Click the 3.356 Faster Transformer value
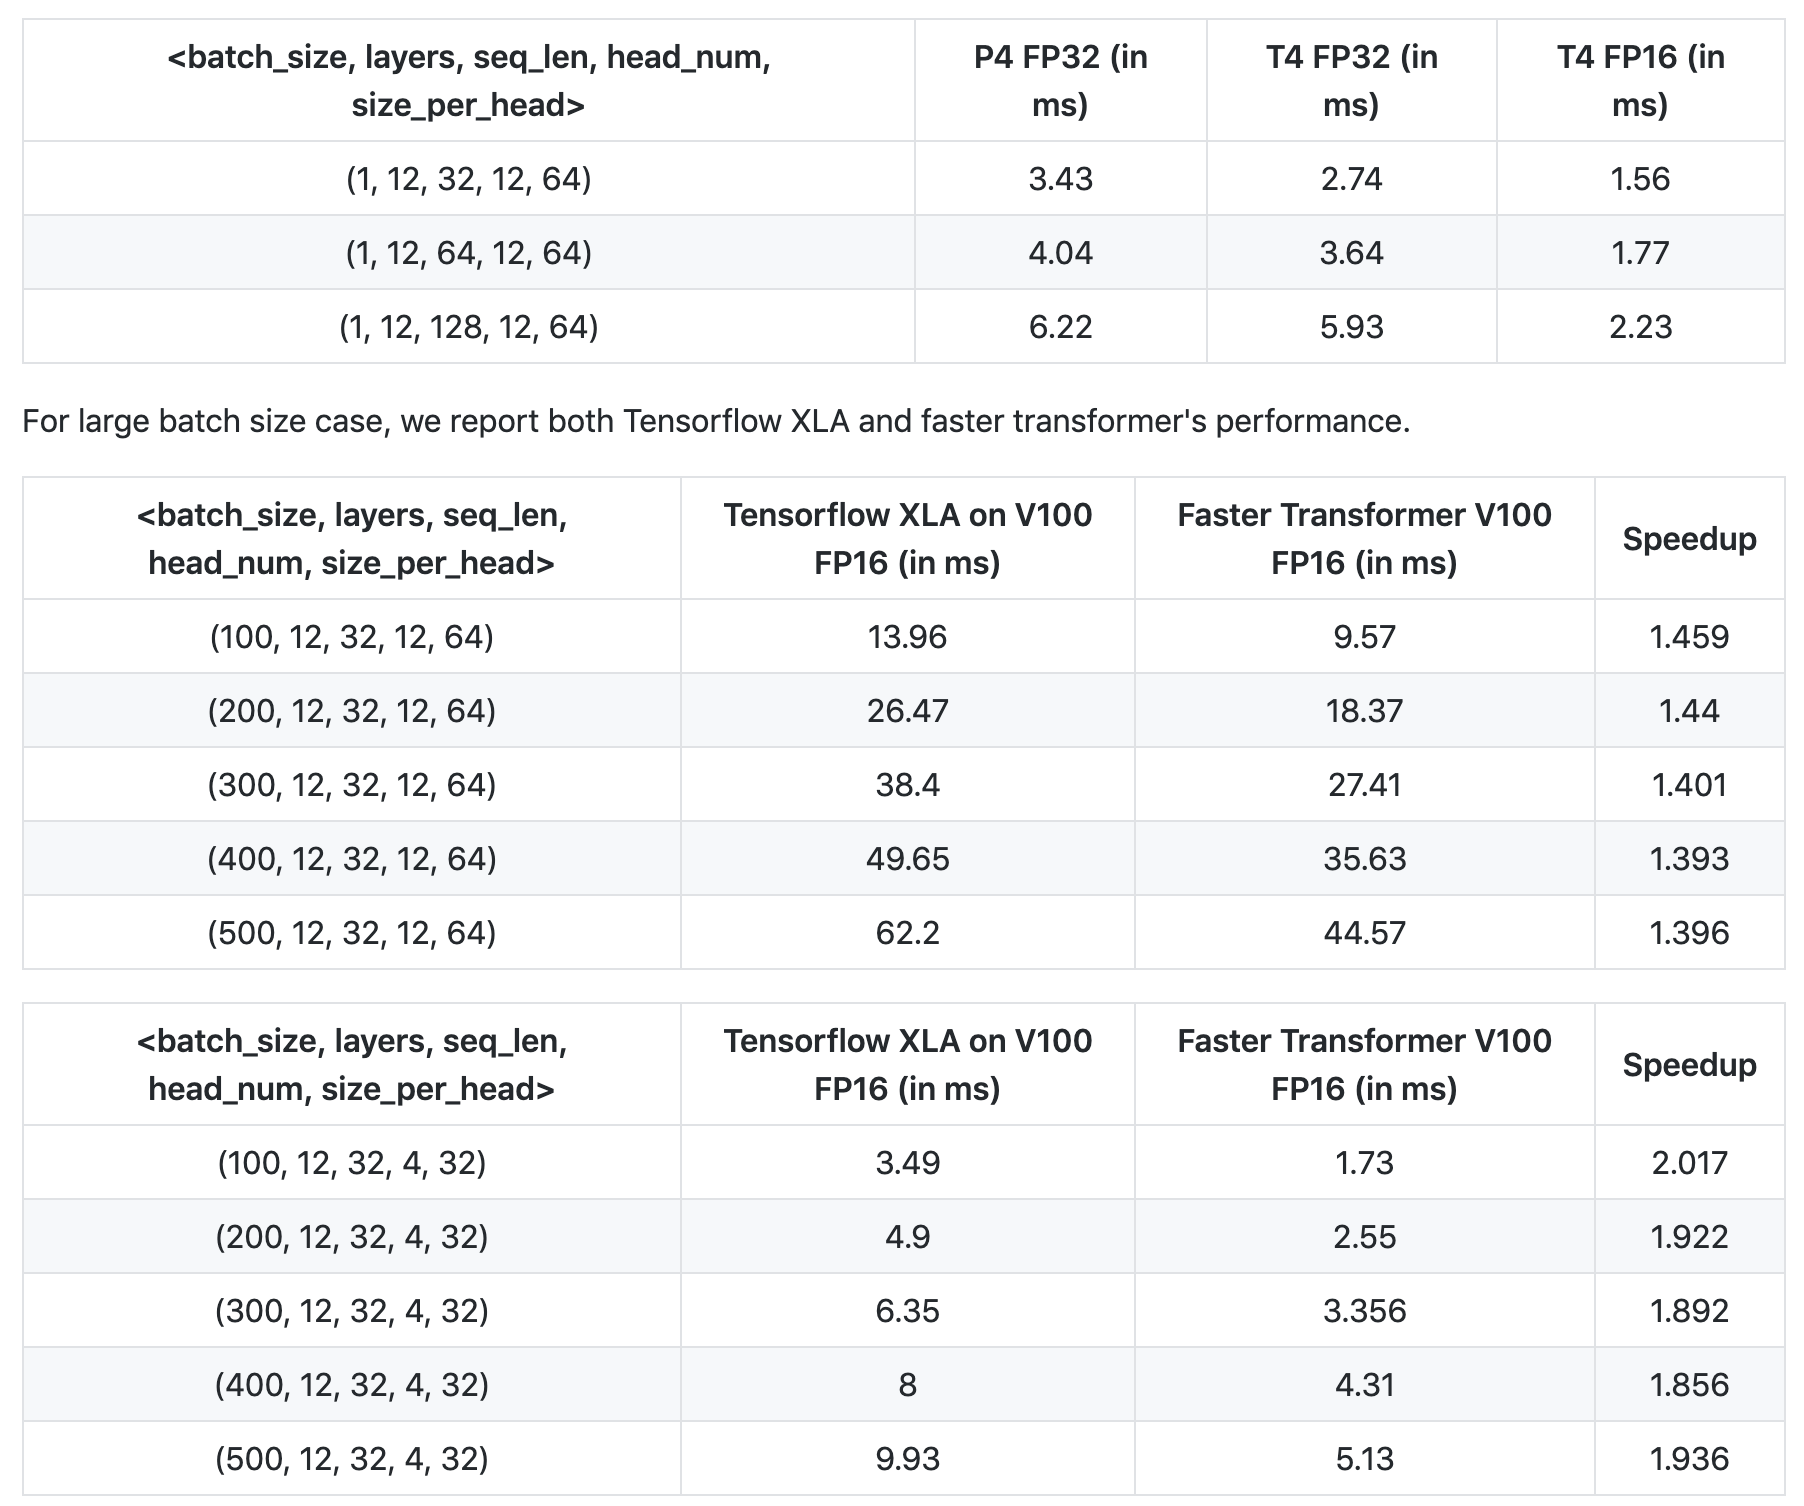Image resolution: width=1804 pixels, height=1506 pixels. [x=1364, y=1311]
